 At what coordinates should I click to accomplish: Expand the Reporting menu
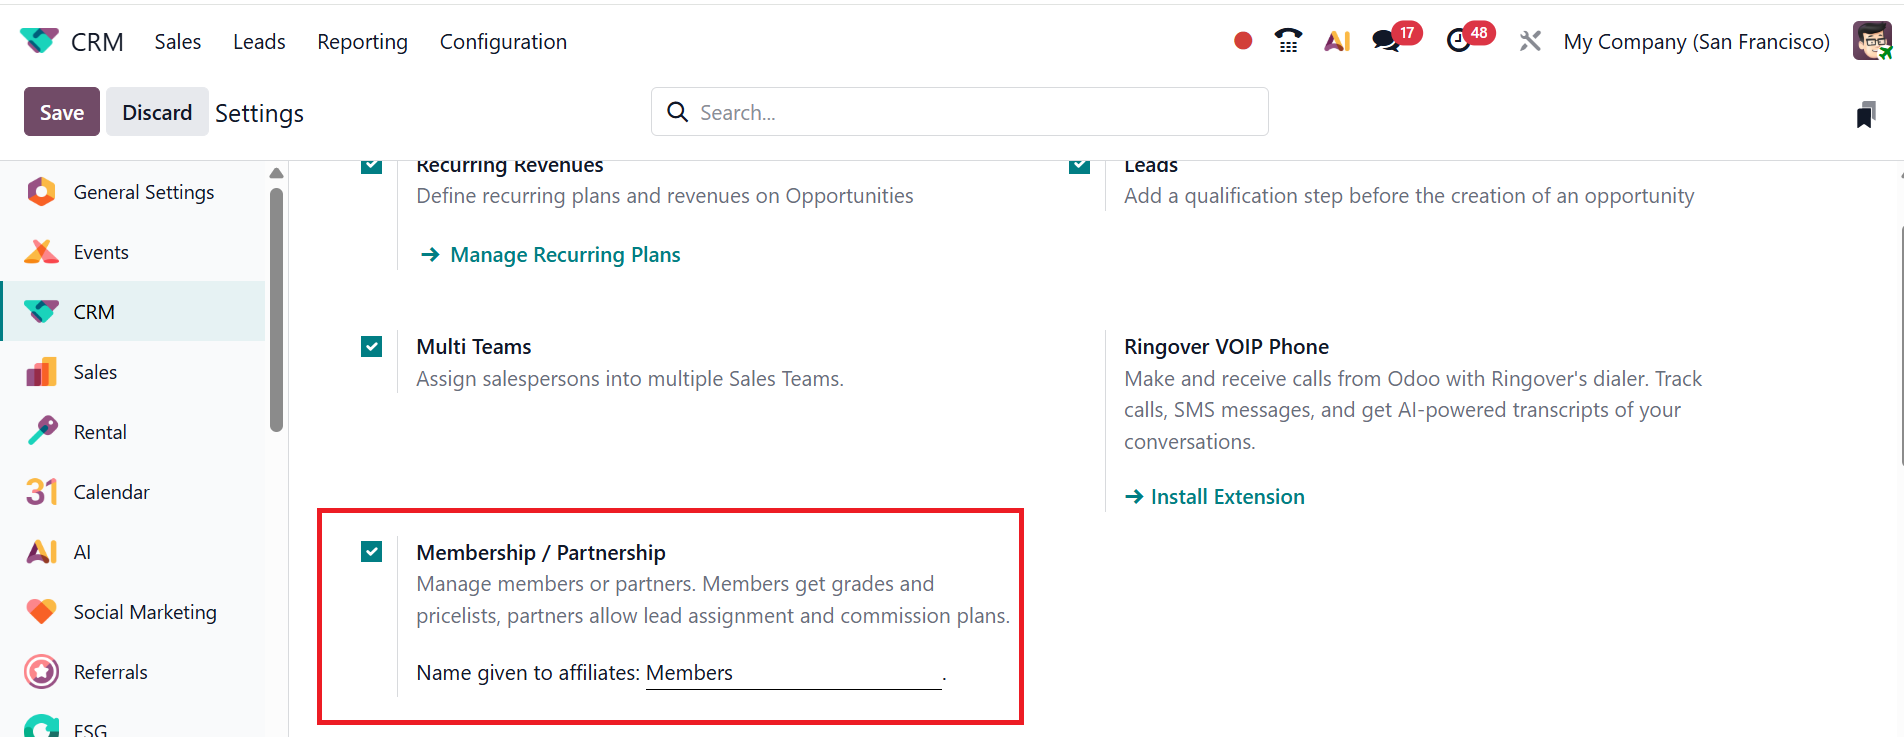[x=362, y=42]
